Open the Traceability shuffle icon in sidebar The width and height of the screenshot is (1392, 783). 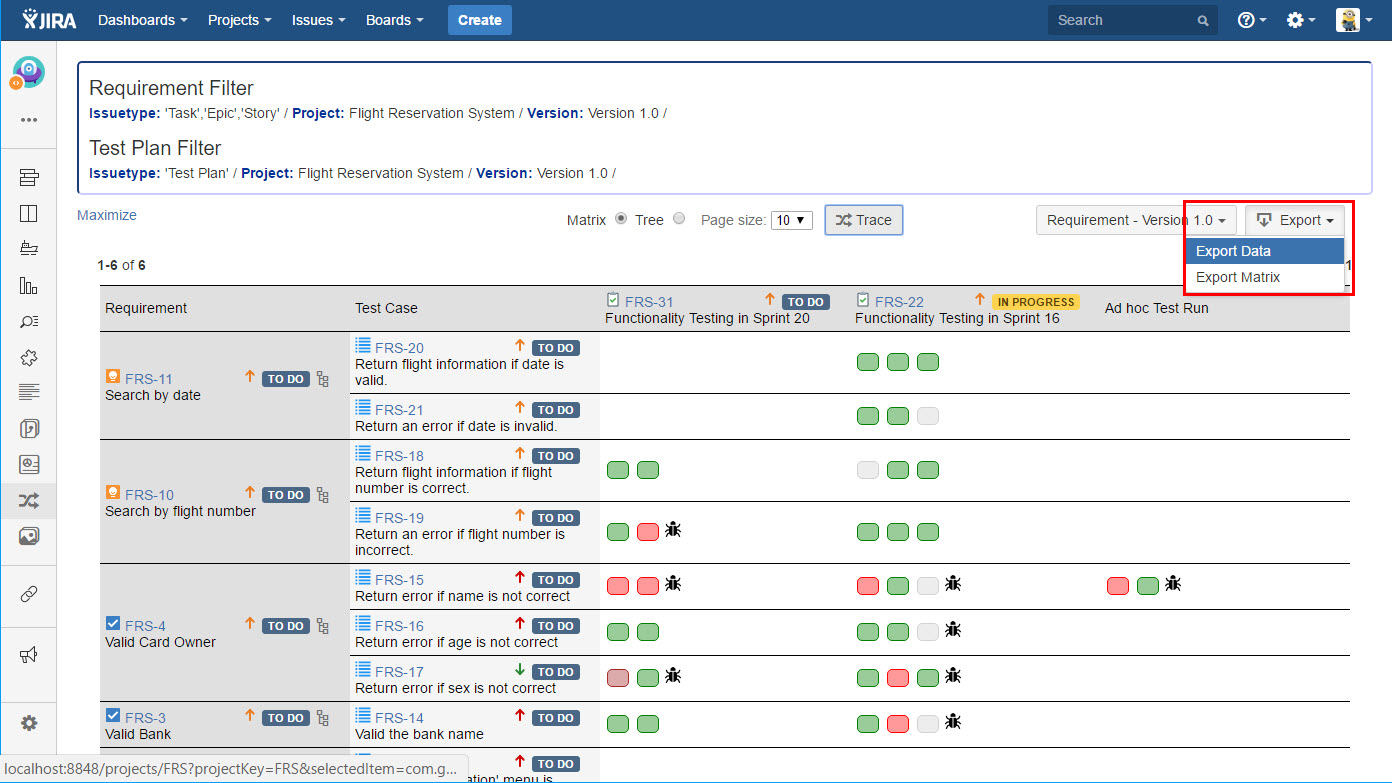tap(28, 501)
